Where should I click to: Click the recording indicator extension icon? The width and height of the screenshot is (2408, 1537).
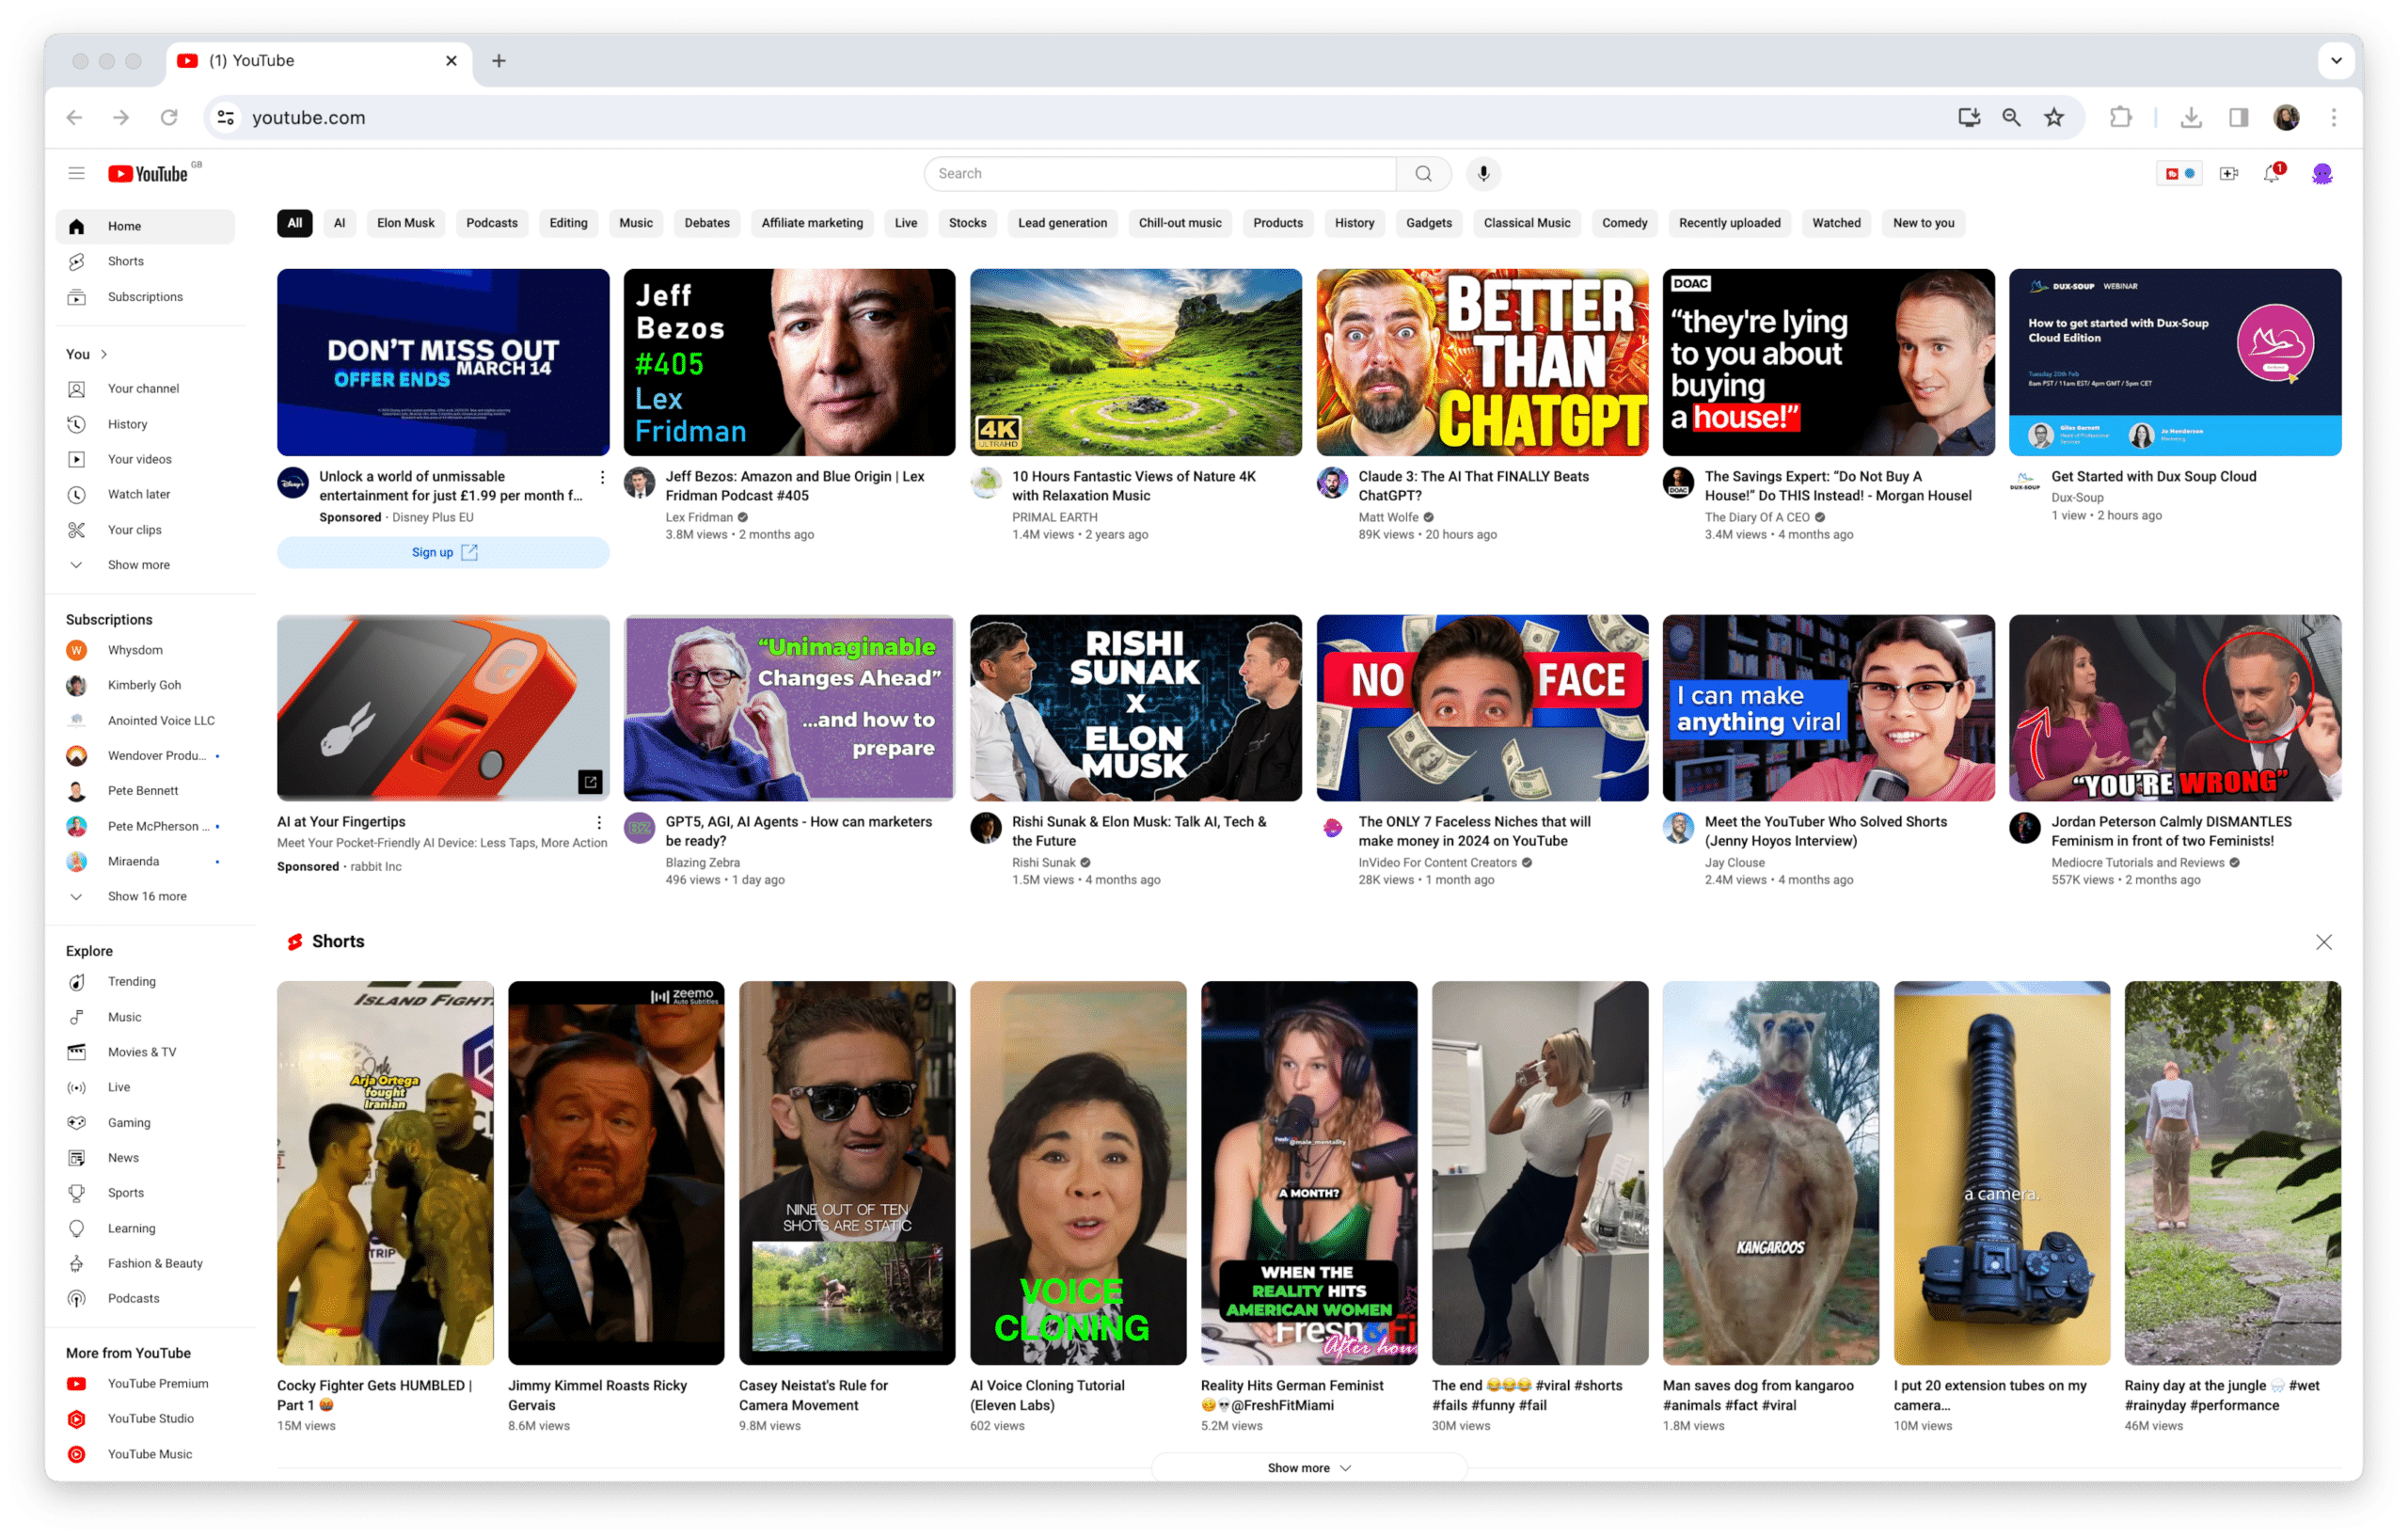pos(2180,173)
